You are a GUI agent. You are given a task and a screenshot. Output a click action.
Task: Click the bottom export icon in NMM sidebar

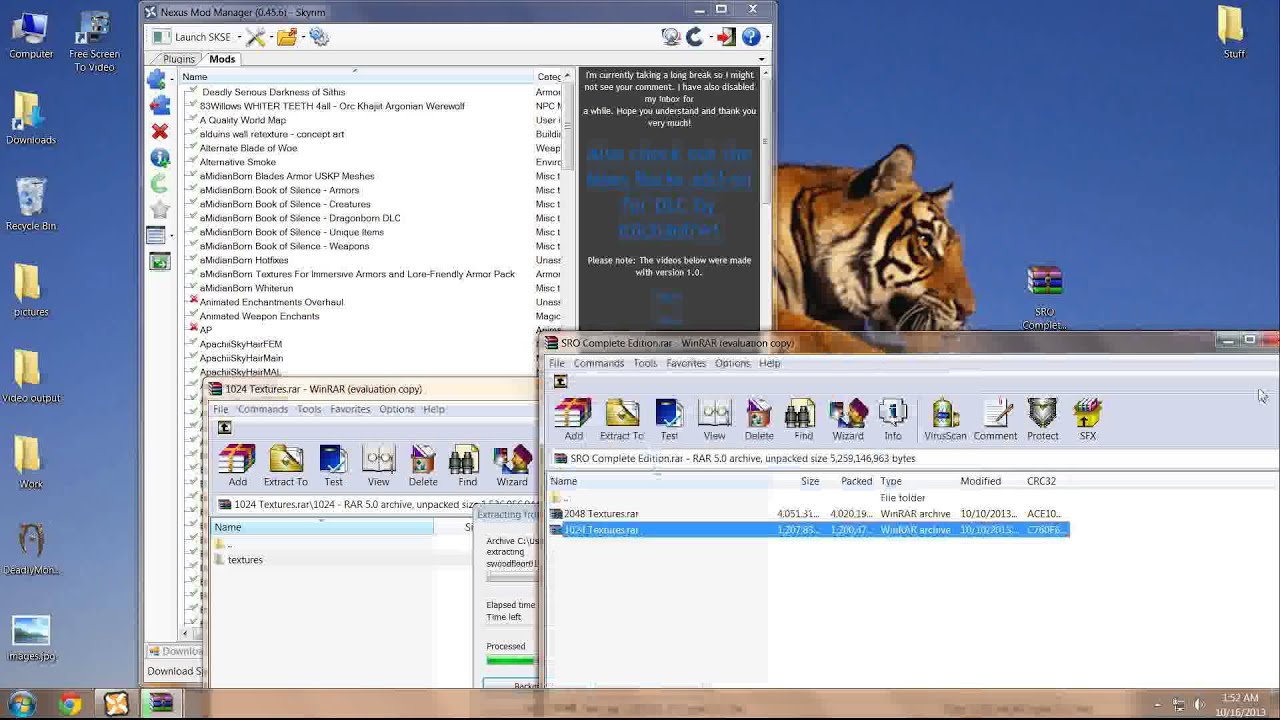point(159,262)
